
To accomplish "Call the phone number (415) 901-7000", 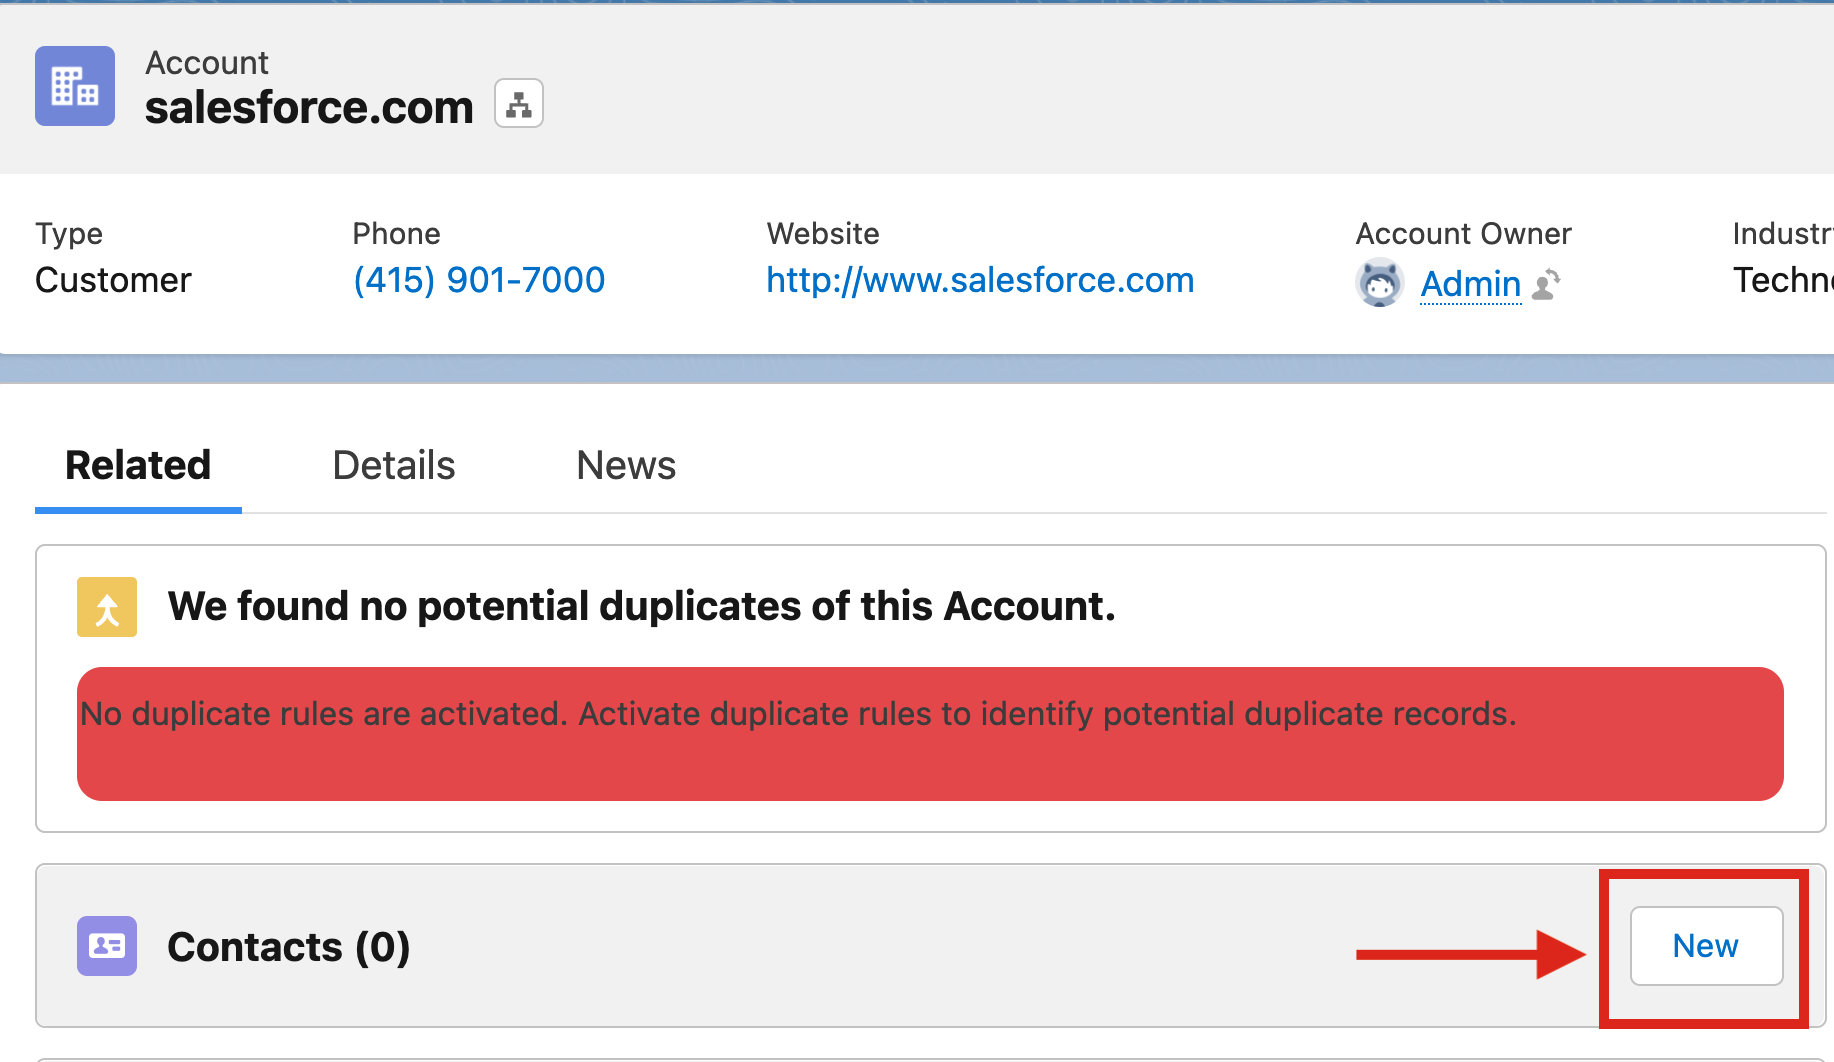I will (x=479, y=280).
